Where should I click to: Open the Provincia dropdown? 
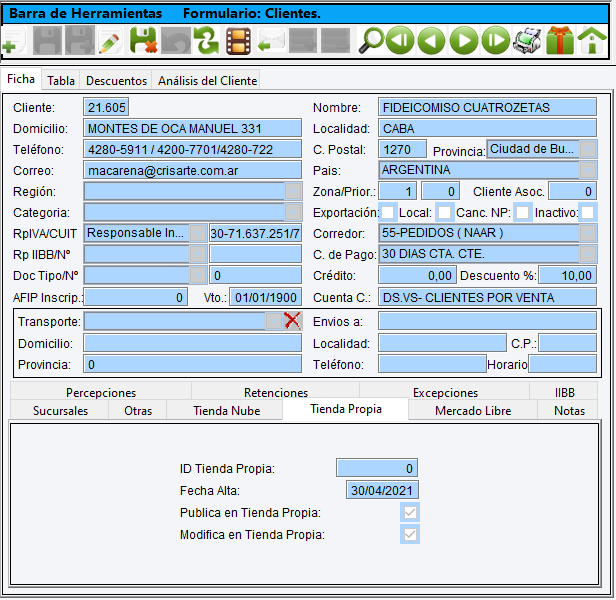(588, 150)
